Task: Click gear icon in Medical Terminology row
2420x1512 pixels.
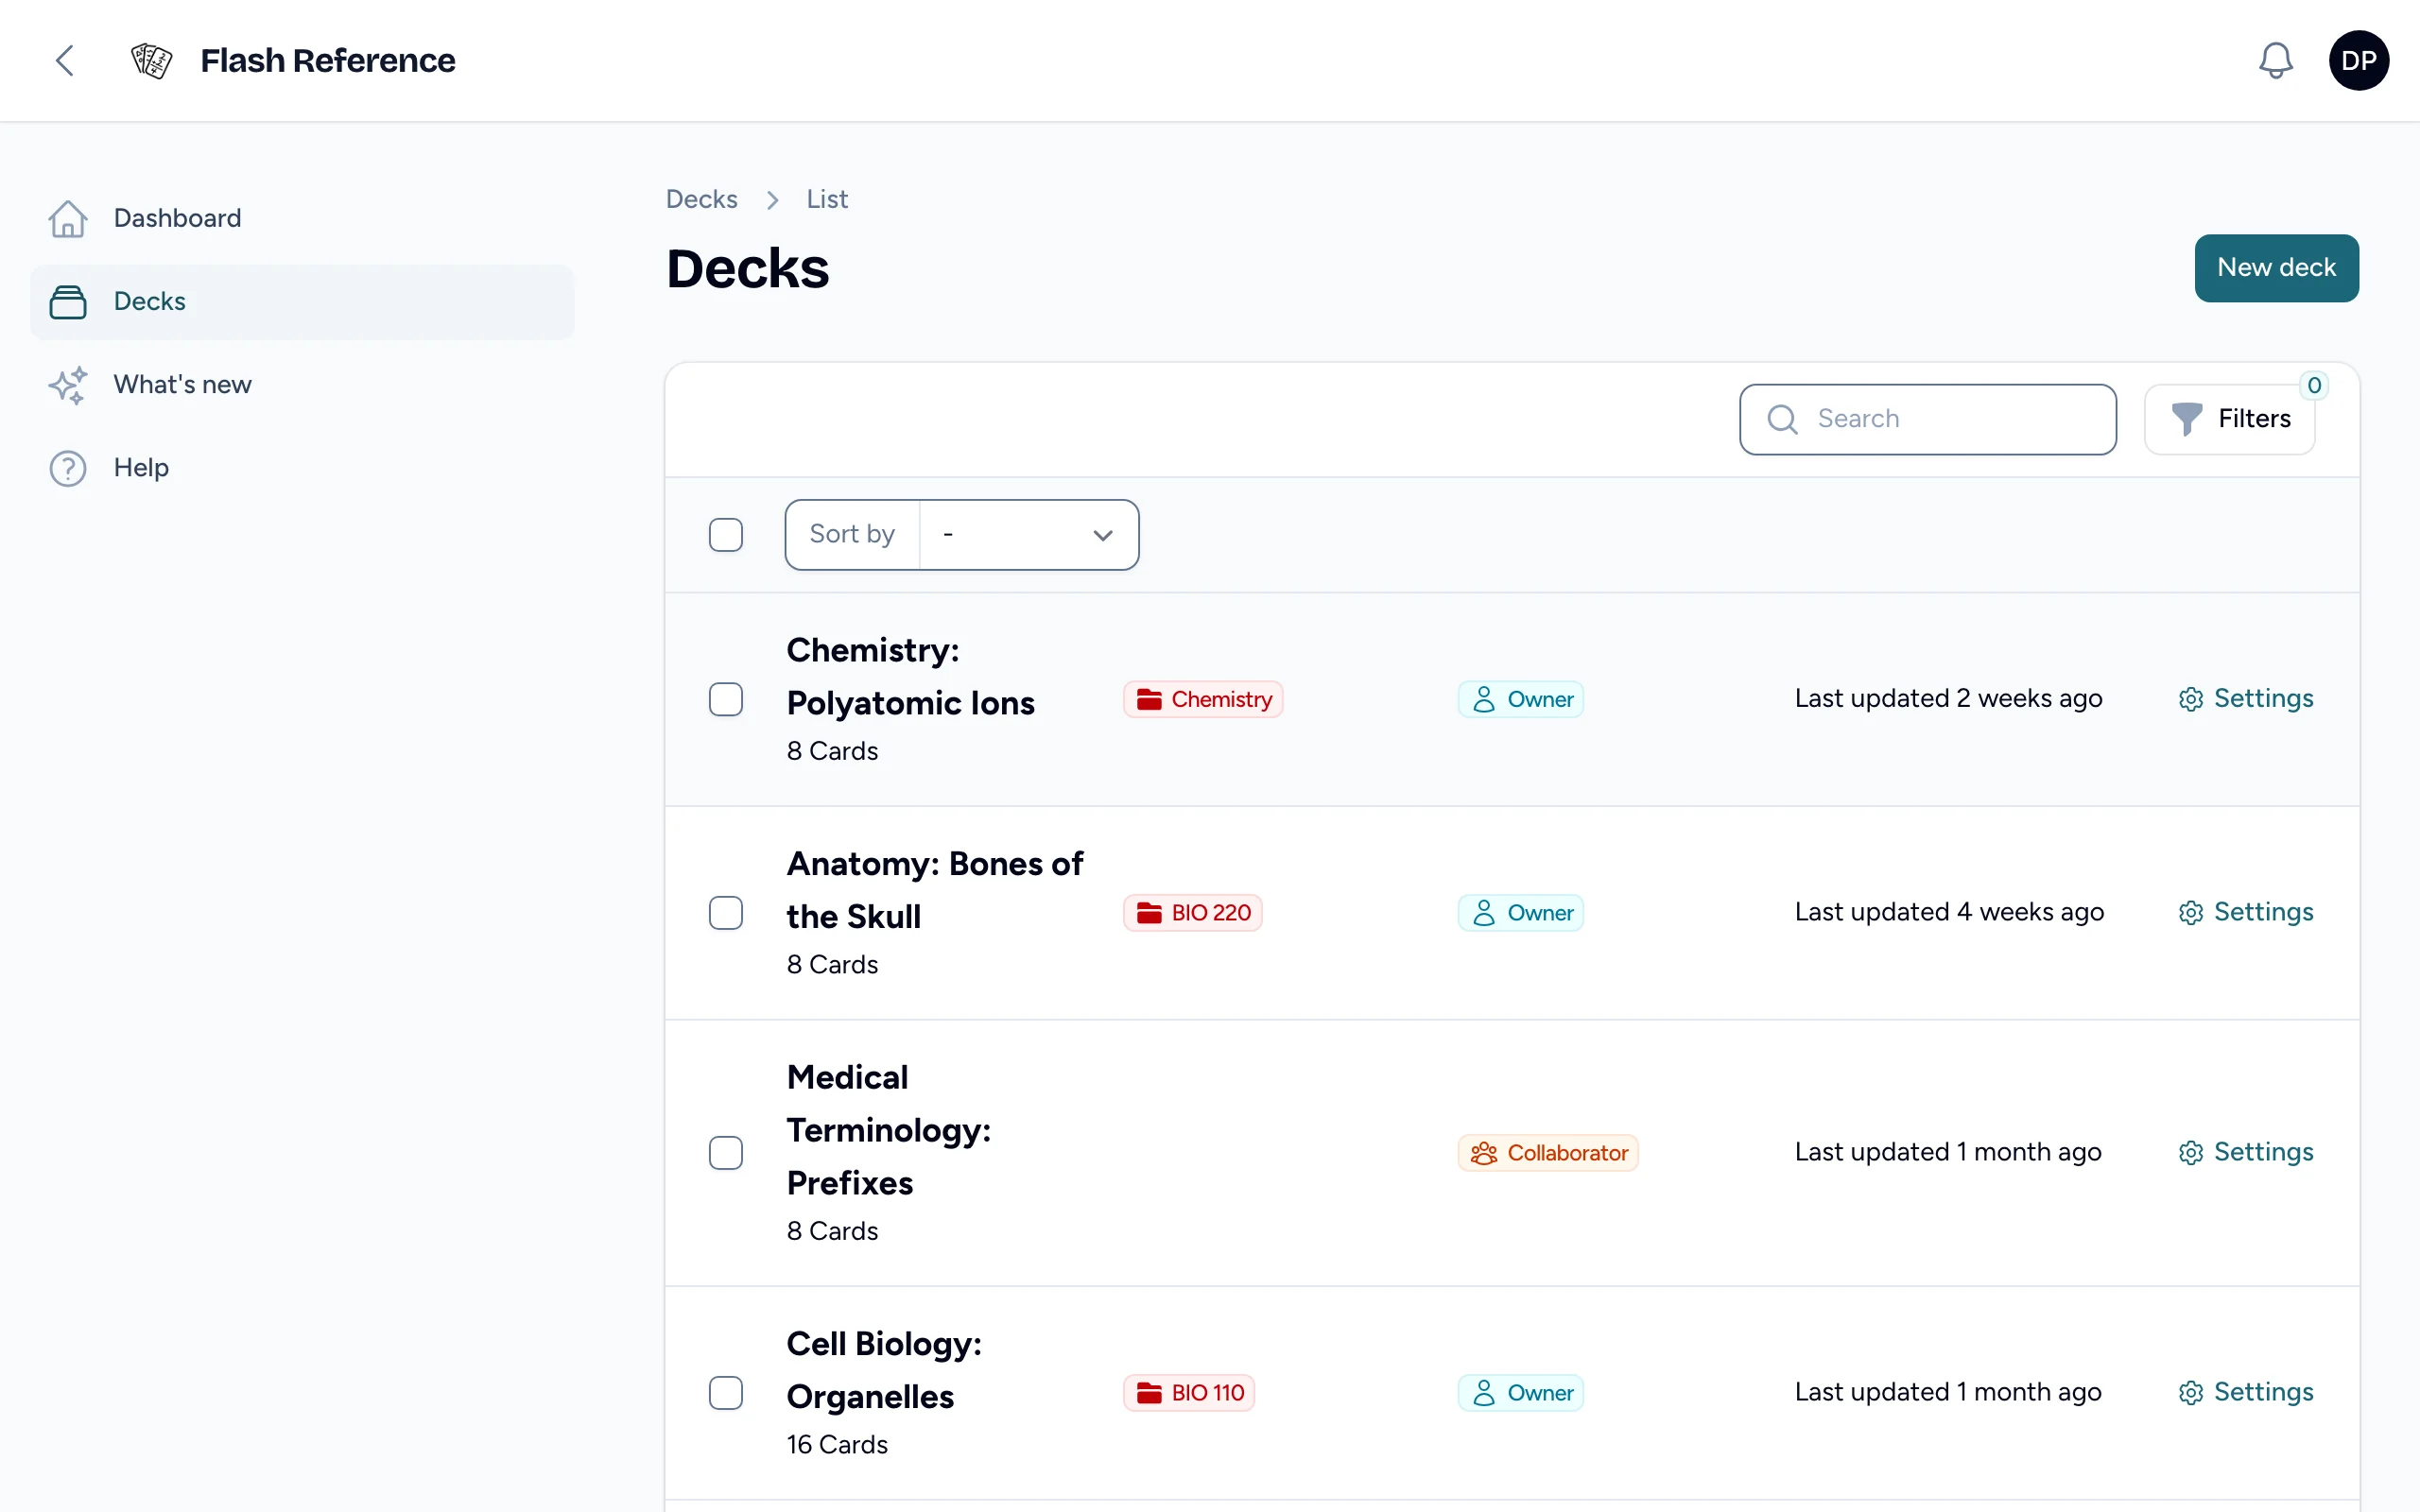Action: (x=2190, y=1153)
